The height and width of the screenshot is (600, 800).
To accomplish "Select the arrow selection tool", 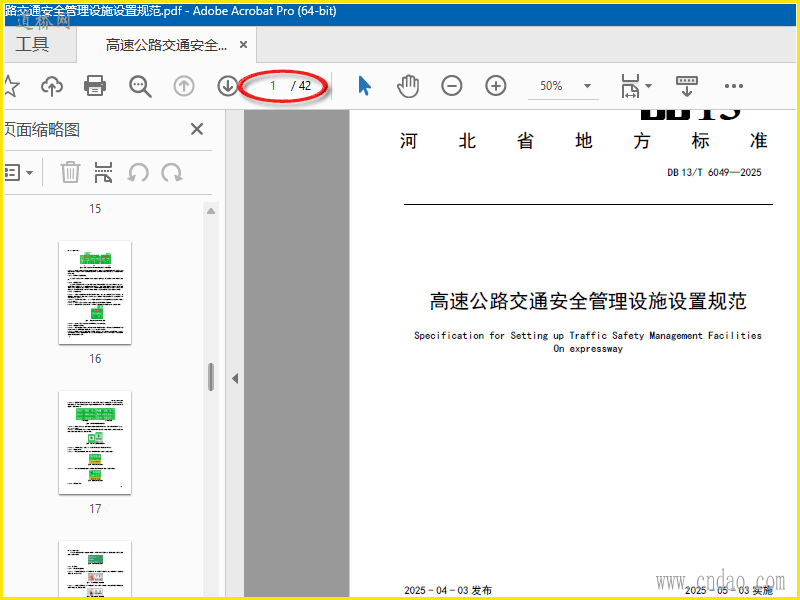I will click(x=364, y=86).
